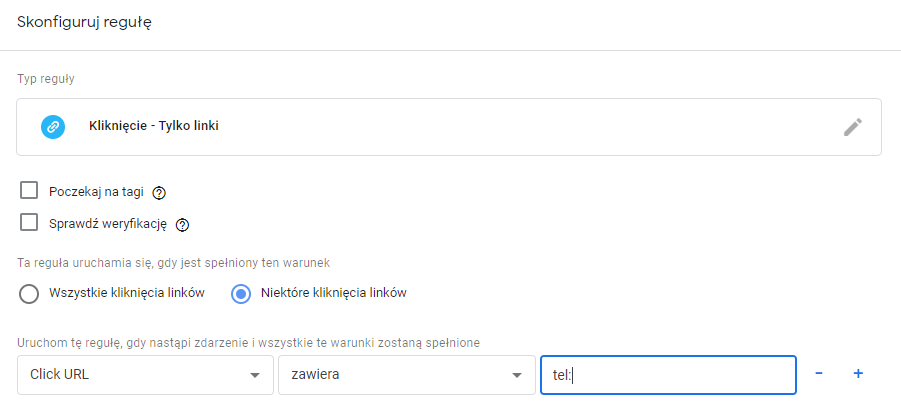Select Wszystkie kliknięcia linków radio button

coord(29,294)
